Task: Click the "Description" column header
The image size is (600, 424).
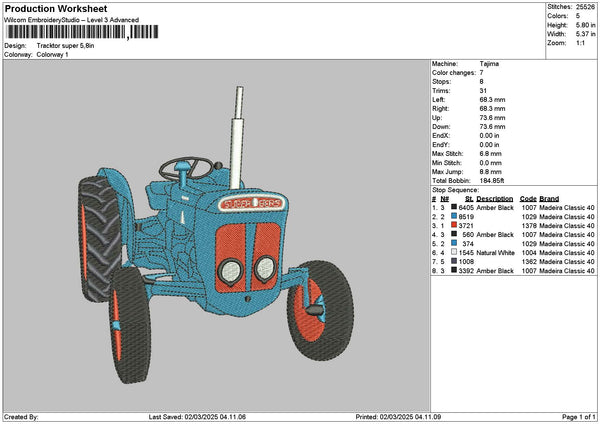Action: (494, 199)
